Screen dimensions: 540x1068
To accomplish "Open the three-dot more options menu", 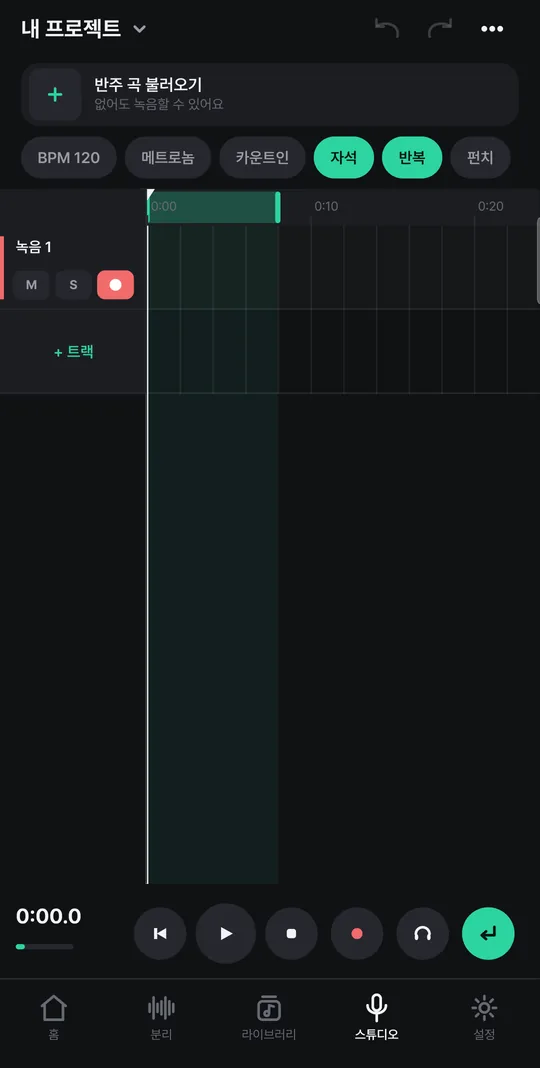I will (492, 29).
